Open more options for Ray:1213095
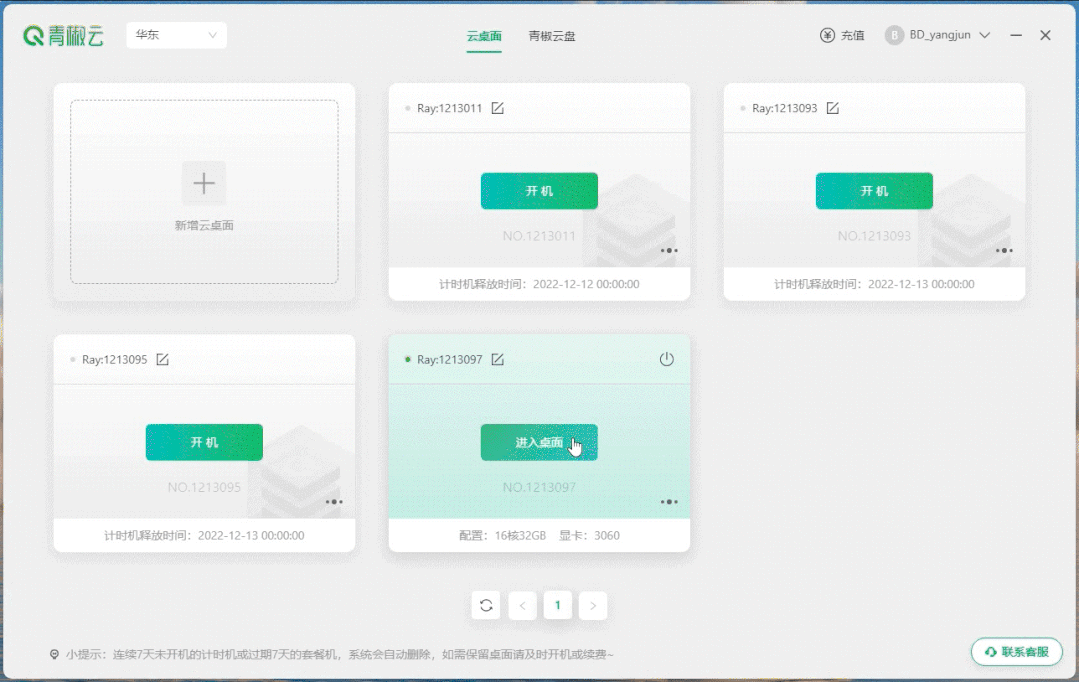 coord(334,502)
